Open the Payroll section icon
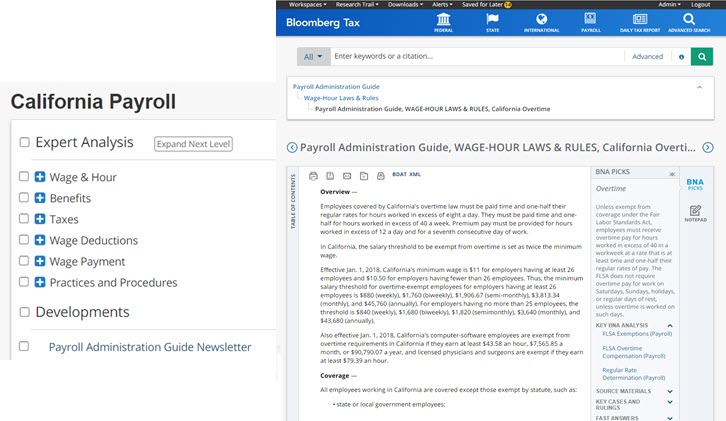 coord(590,22)
